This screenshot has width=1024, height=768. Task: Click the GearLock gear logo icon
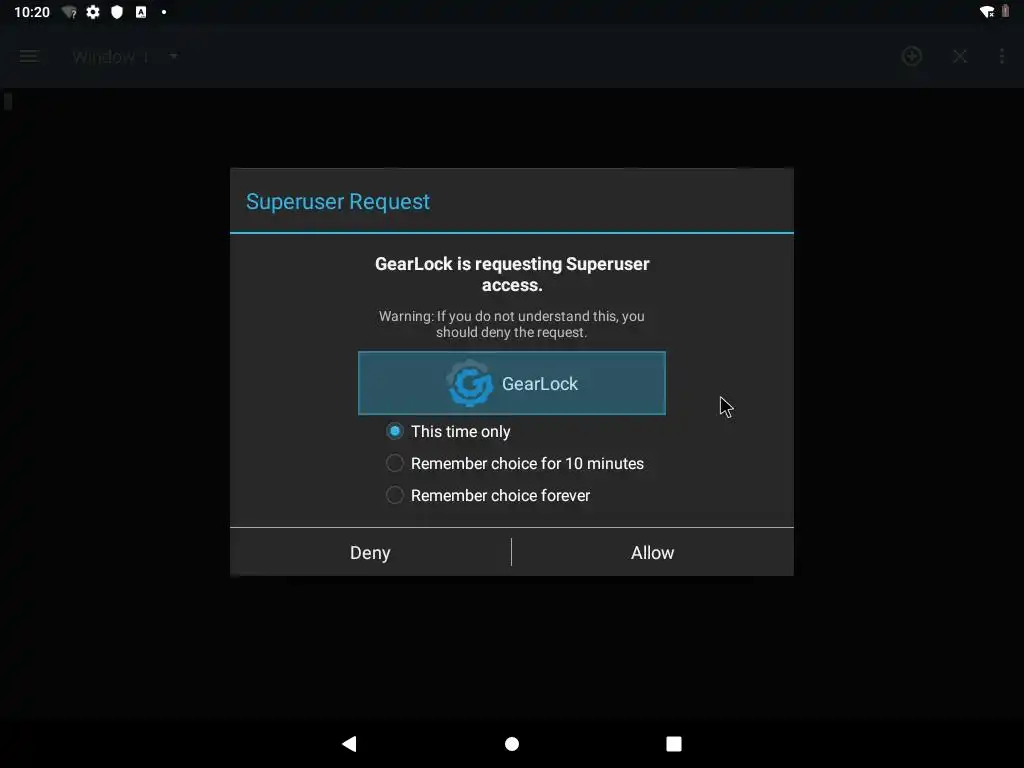coord(470,383)
